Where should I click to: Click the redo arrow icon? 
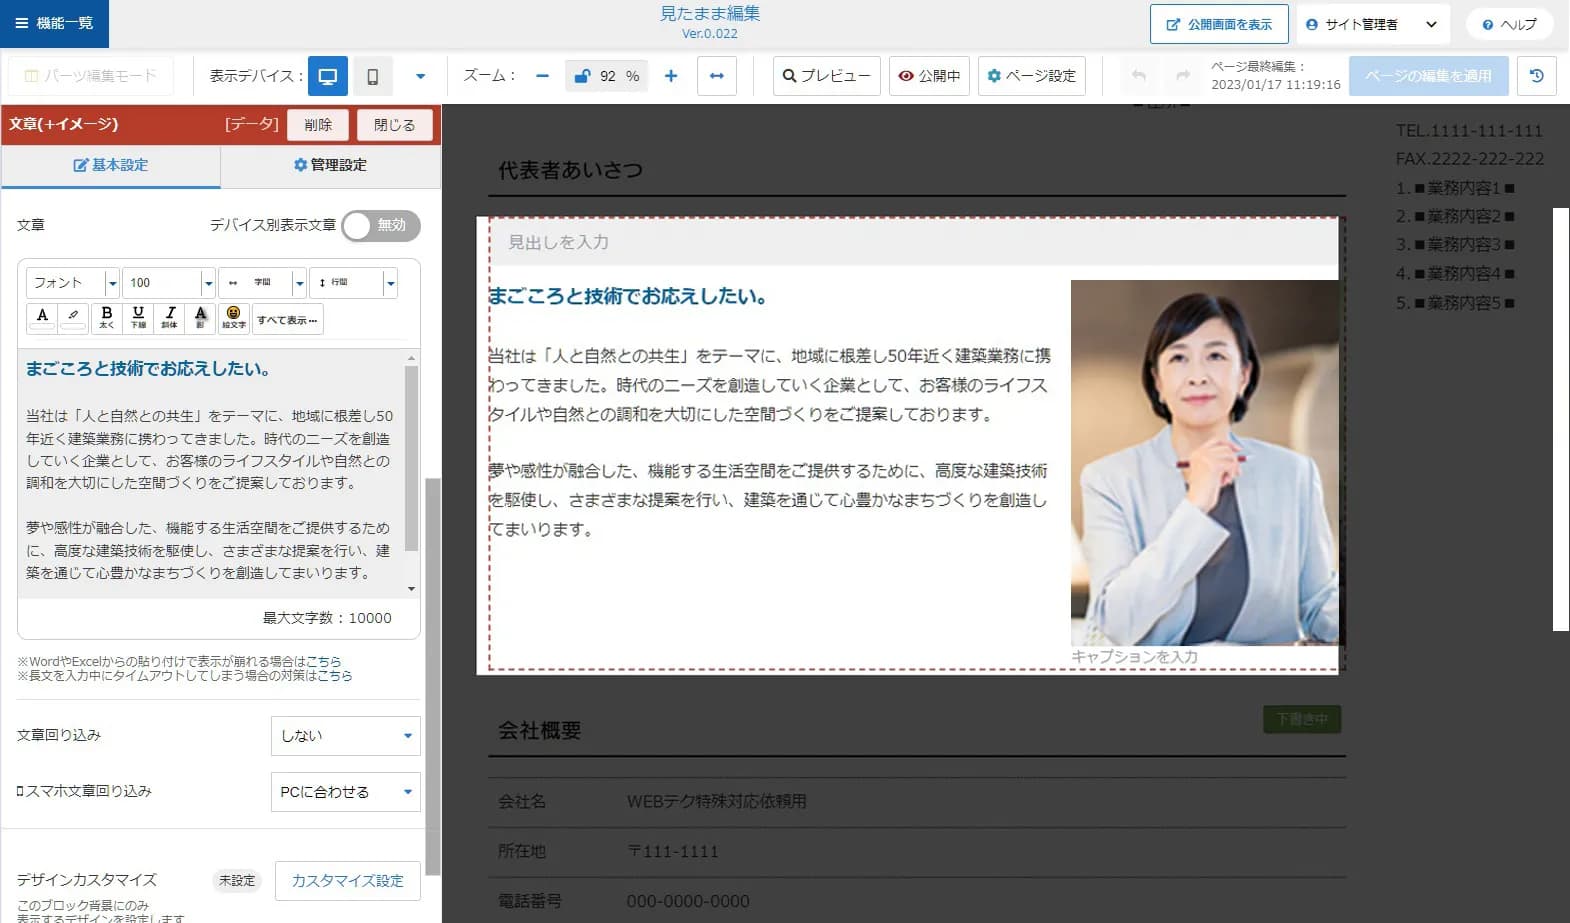(x=1183, y=76)
